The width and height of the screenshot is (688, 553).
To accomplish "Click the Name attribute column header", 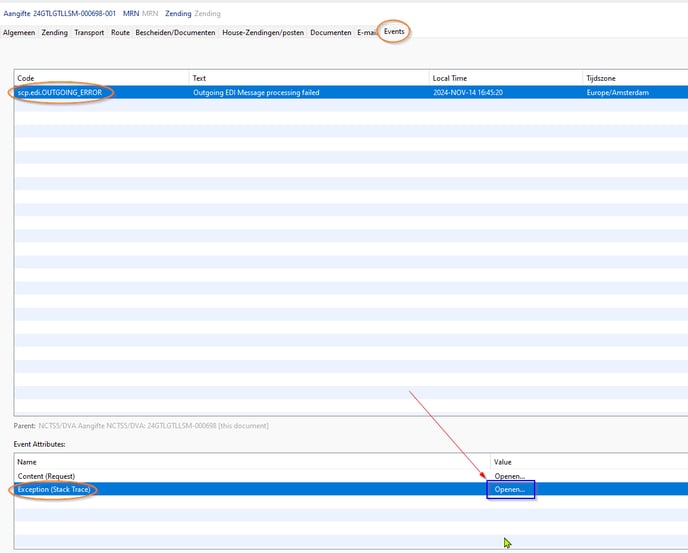I will tap(253, 462).
